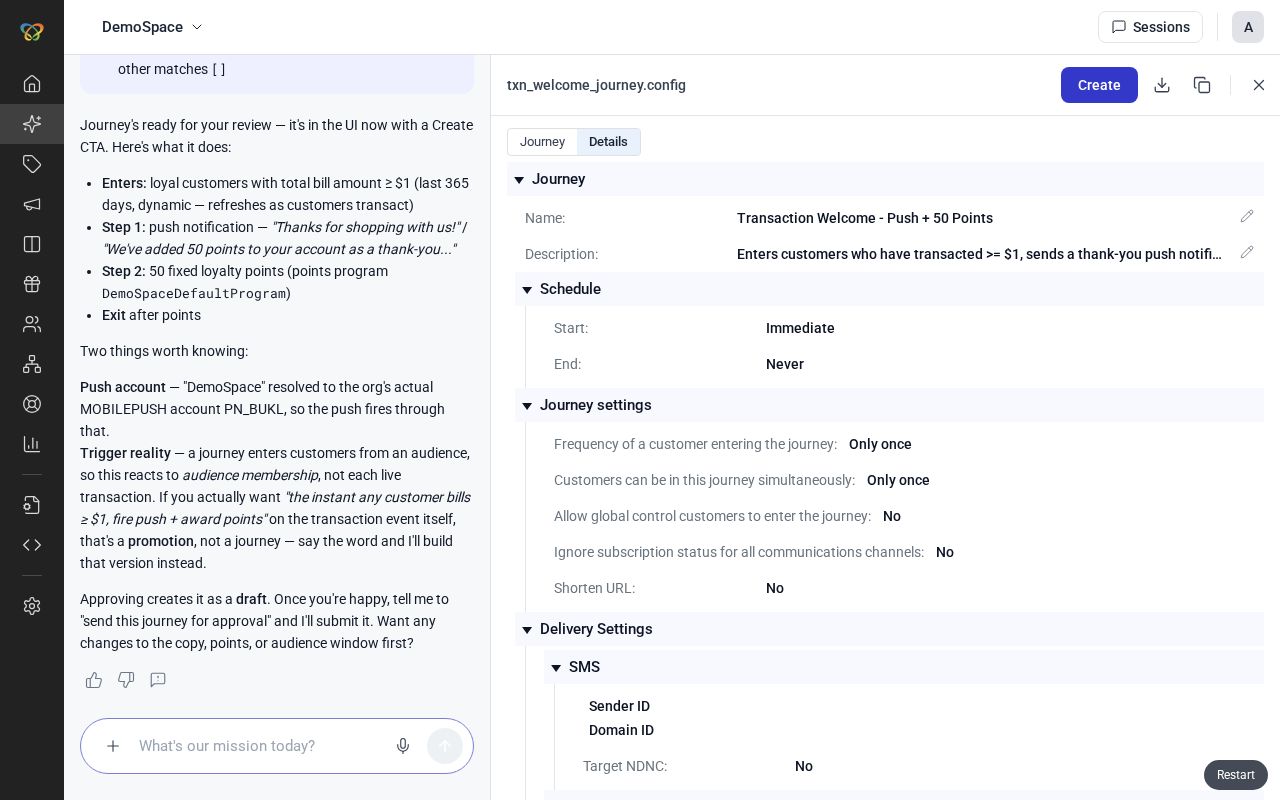
Task: Click 'No' value for Target NDNC
Action: pyautogui.click(x=804, y=766)
